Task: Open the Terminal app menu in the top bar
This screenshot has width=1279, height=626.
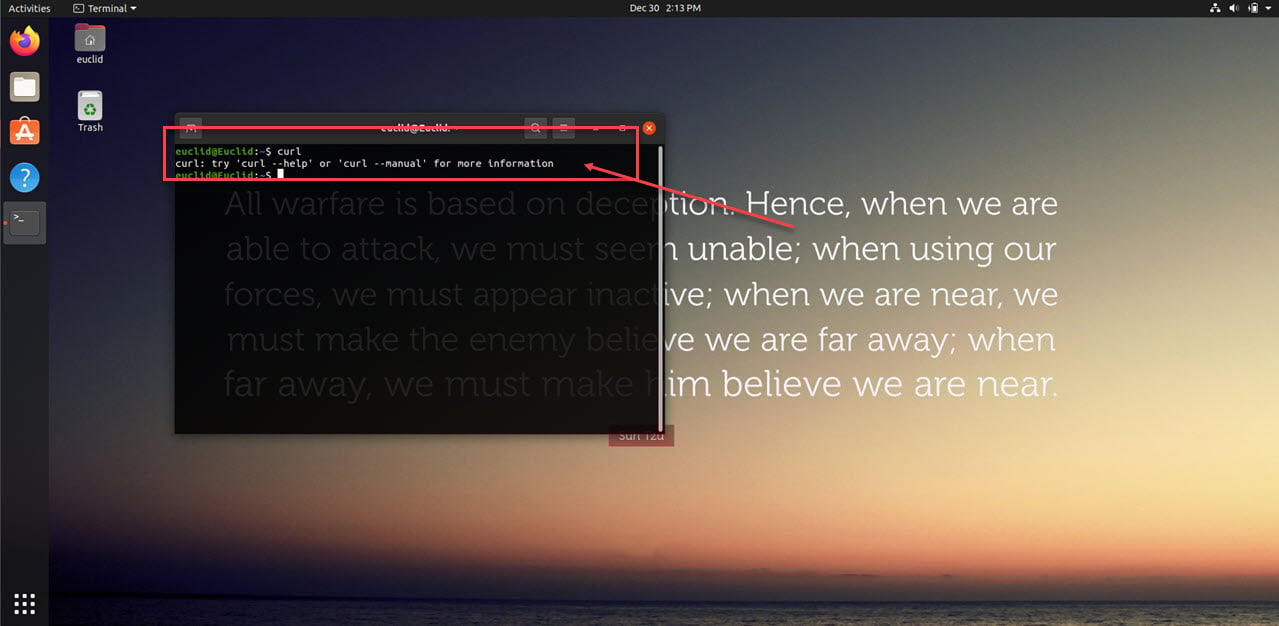Action: (x=105, y=8)
